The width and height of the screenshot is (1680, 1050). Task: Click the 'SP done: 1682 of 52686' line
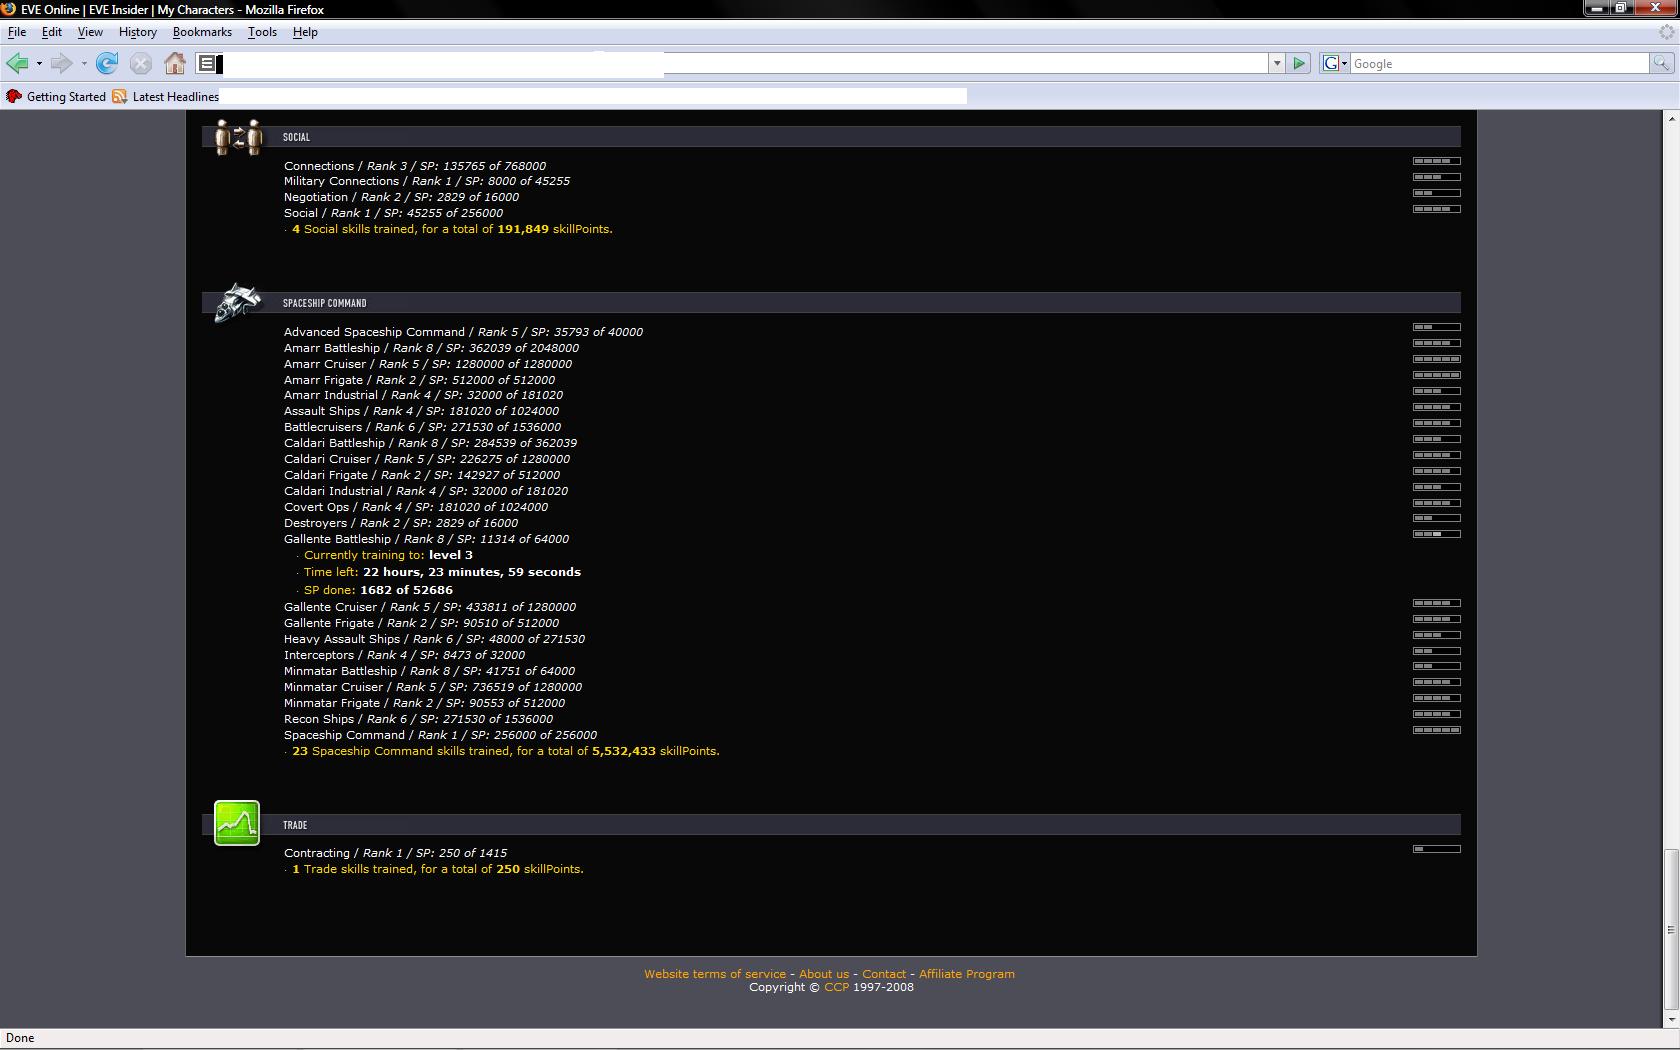[x=378, y=590]
